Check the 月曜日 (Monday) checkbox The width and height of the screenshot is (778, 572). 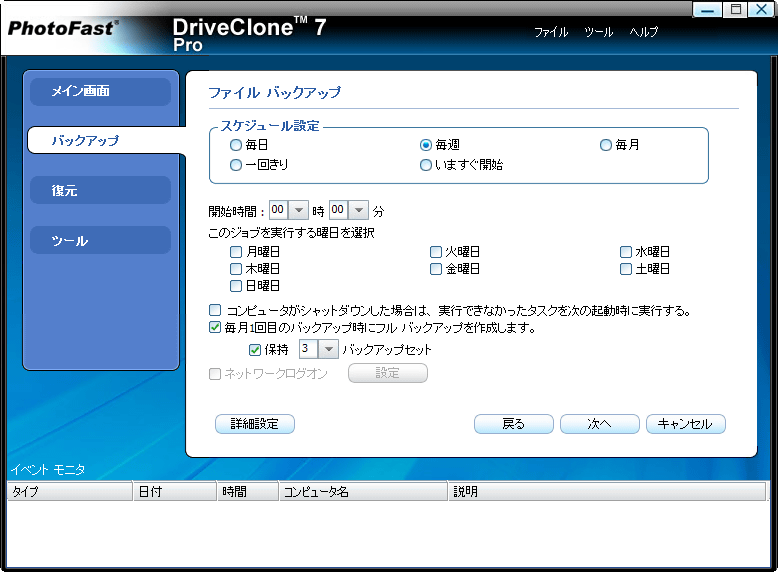[236, 252]
